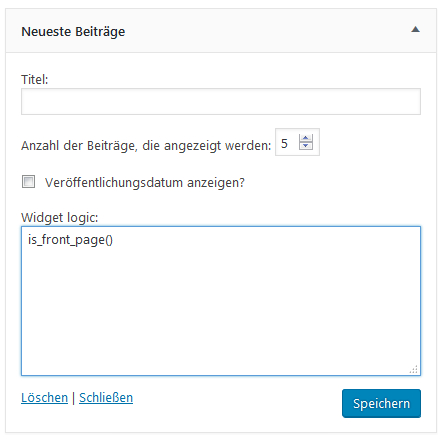Click the Neueste Beiträge widget title
The image size is (443, 440).
(x=73, y=32)
